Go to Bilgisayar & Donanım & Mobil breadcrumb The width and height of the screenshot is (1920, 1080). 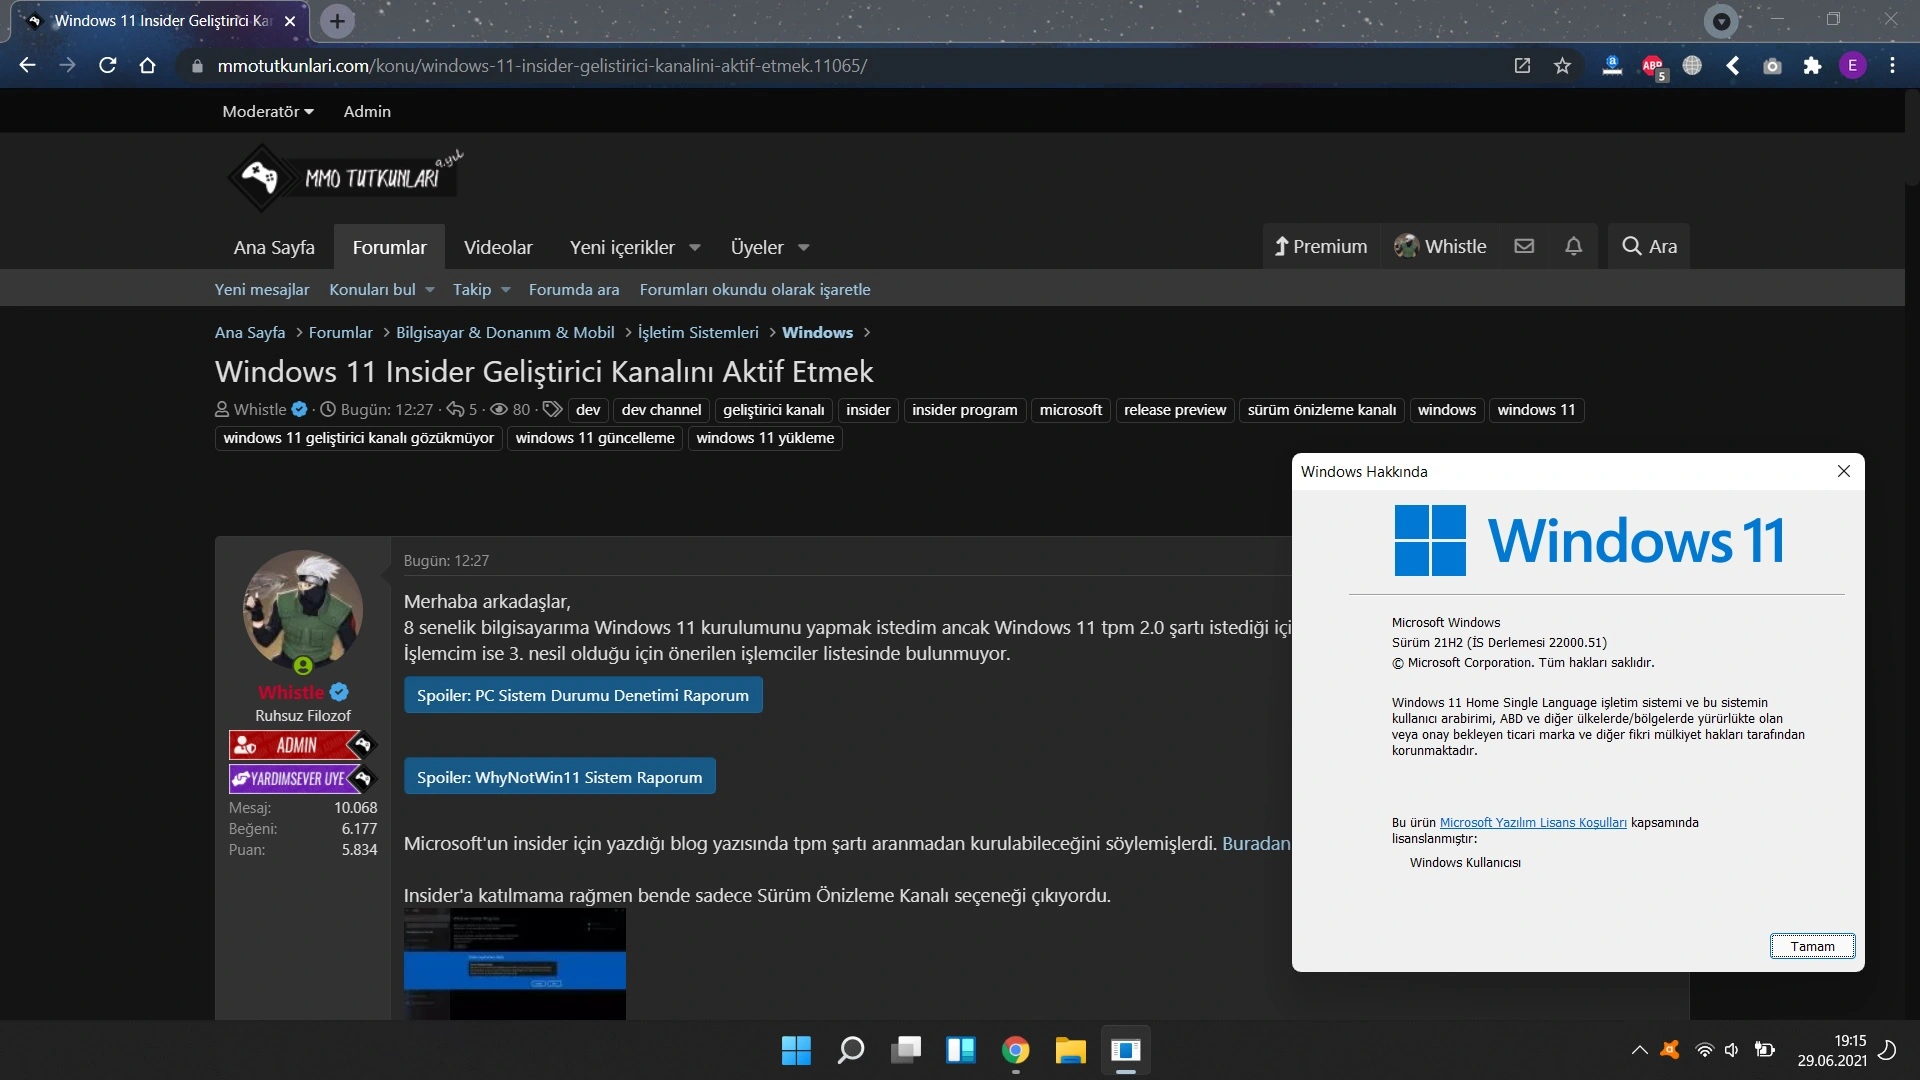pyautogui.click(x=505, y=333)
